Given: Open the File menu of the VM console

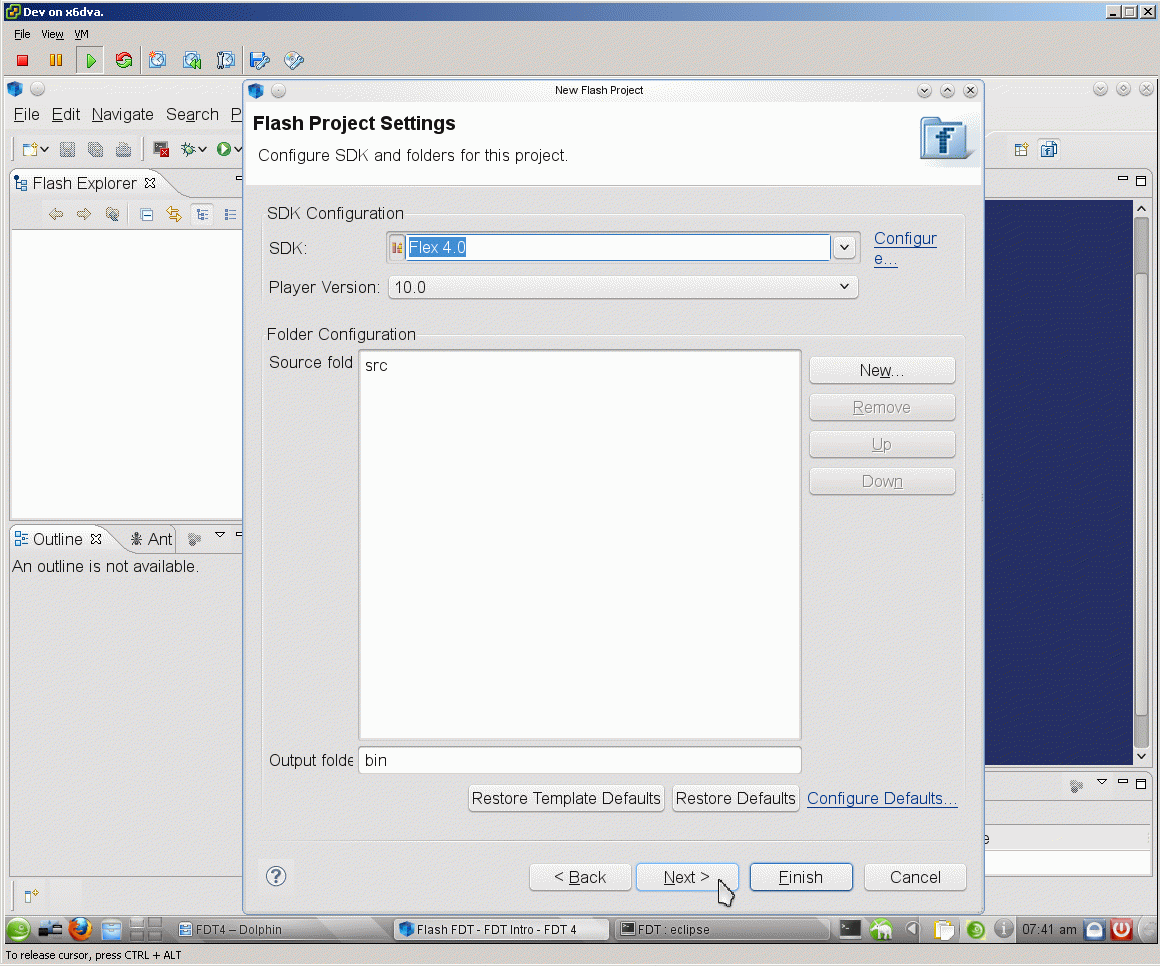Looking at the screenshot, I should [22, 34].
